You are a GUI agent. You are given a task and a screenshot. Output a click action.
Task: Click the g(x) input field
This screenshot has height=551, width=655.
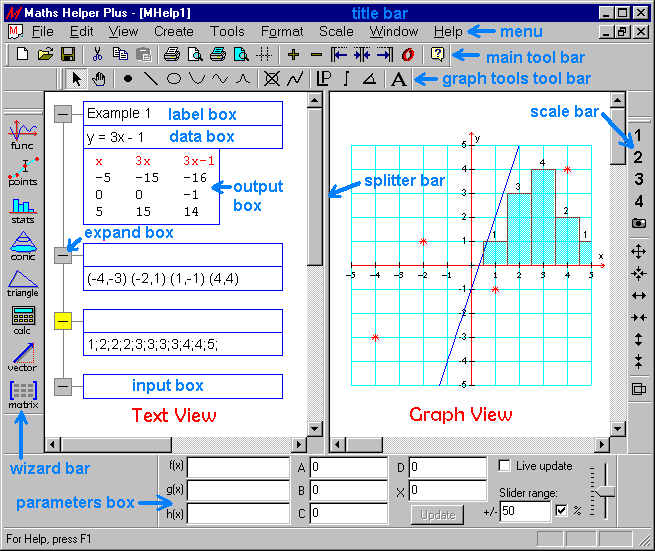(x=239, y=490)
